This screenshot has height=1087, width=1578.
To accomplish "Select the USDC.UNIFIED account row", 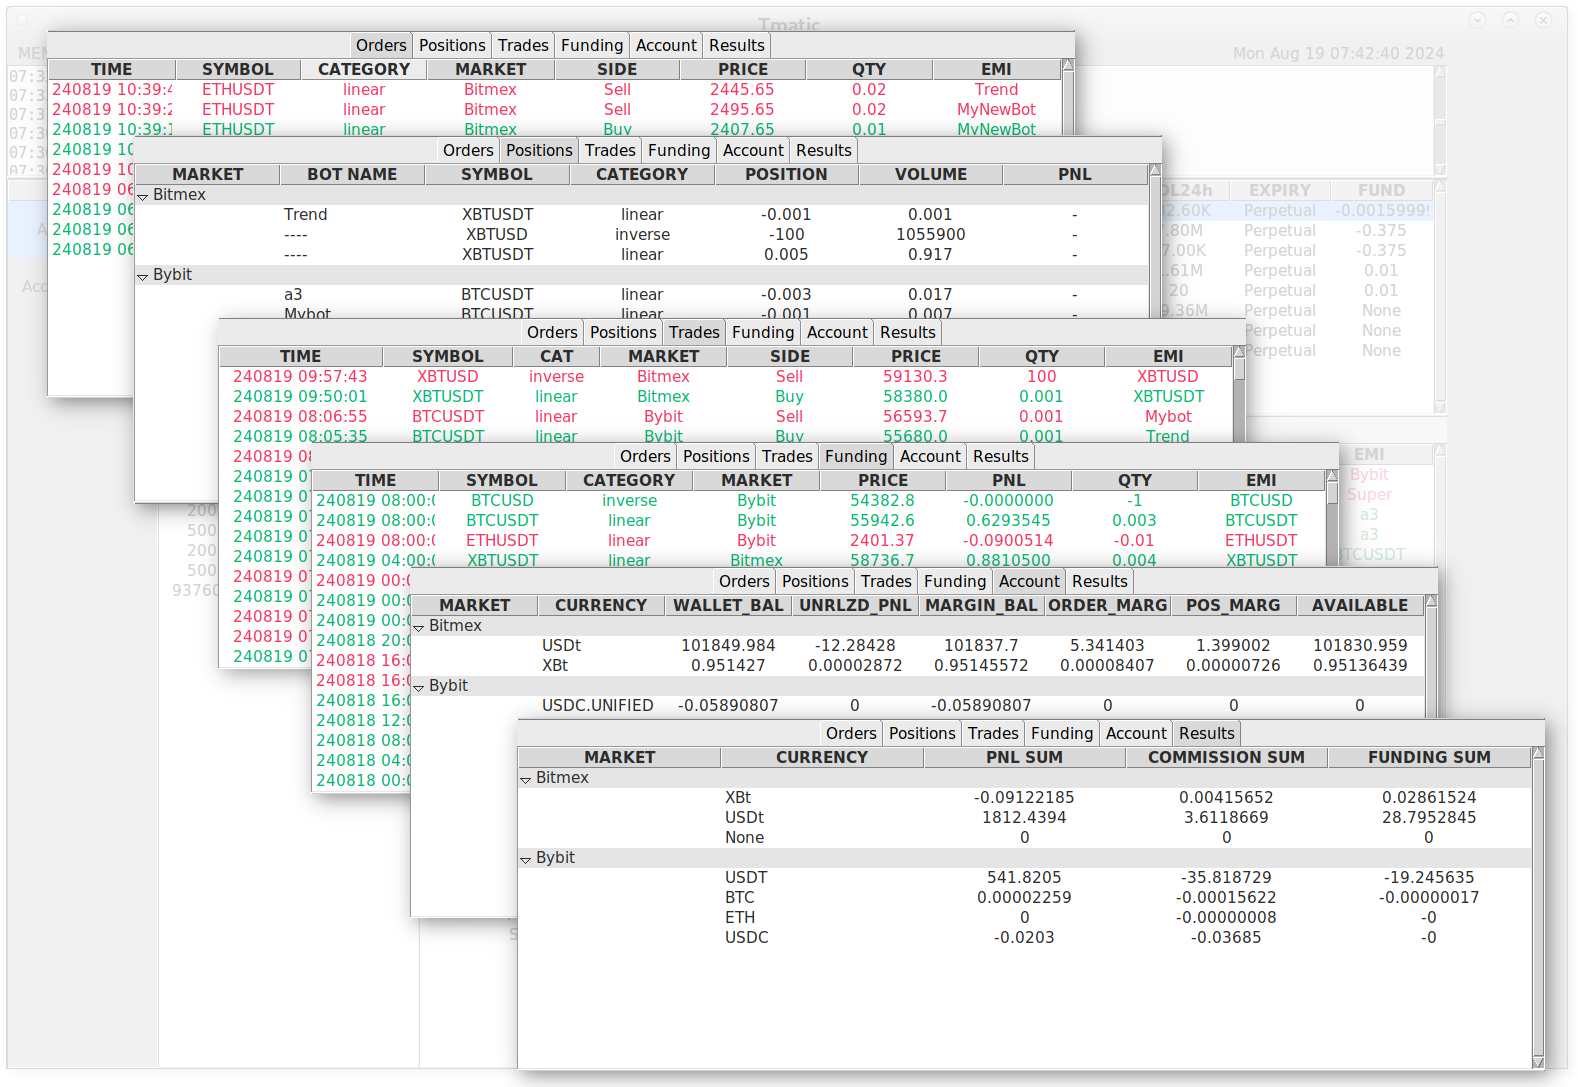I will [x=918, y=705].
